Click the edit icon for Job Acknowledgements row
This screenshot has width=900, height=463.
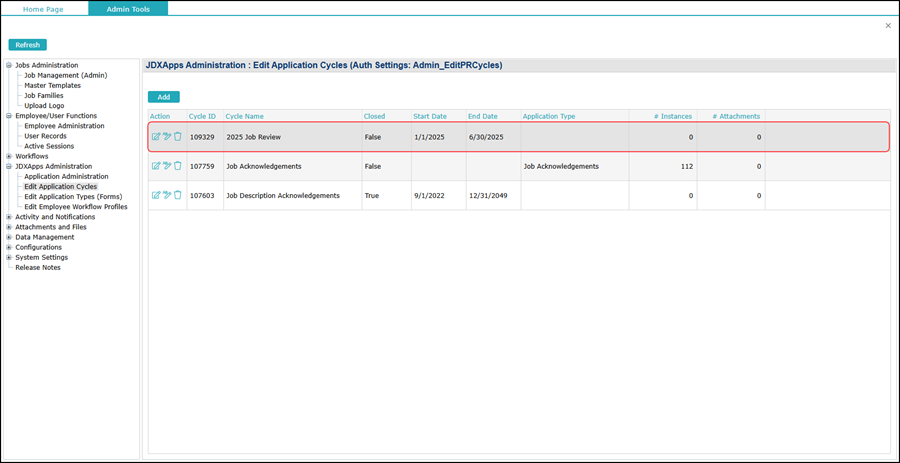(x=156, y=166)
